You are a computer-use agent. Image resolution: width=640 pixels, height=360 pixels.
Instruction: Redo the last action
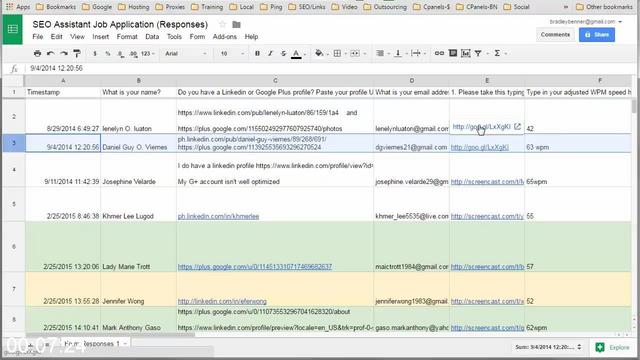[x=64, y=53]
